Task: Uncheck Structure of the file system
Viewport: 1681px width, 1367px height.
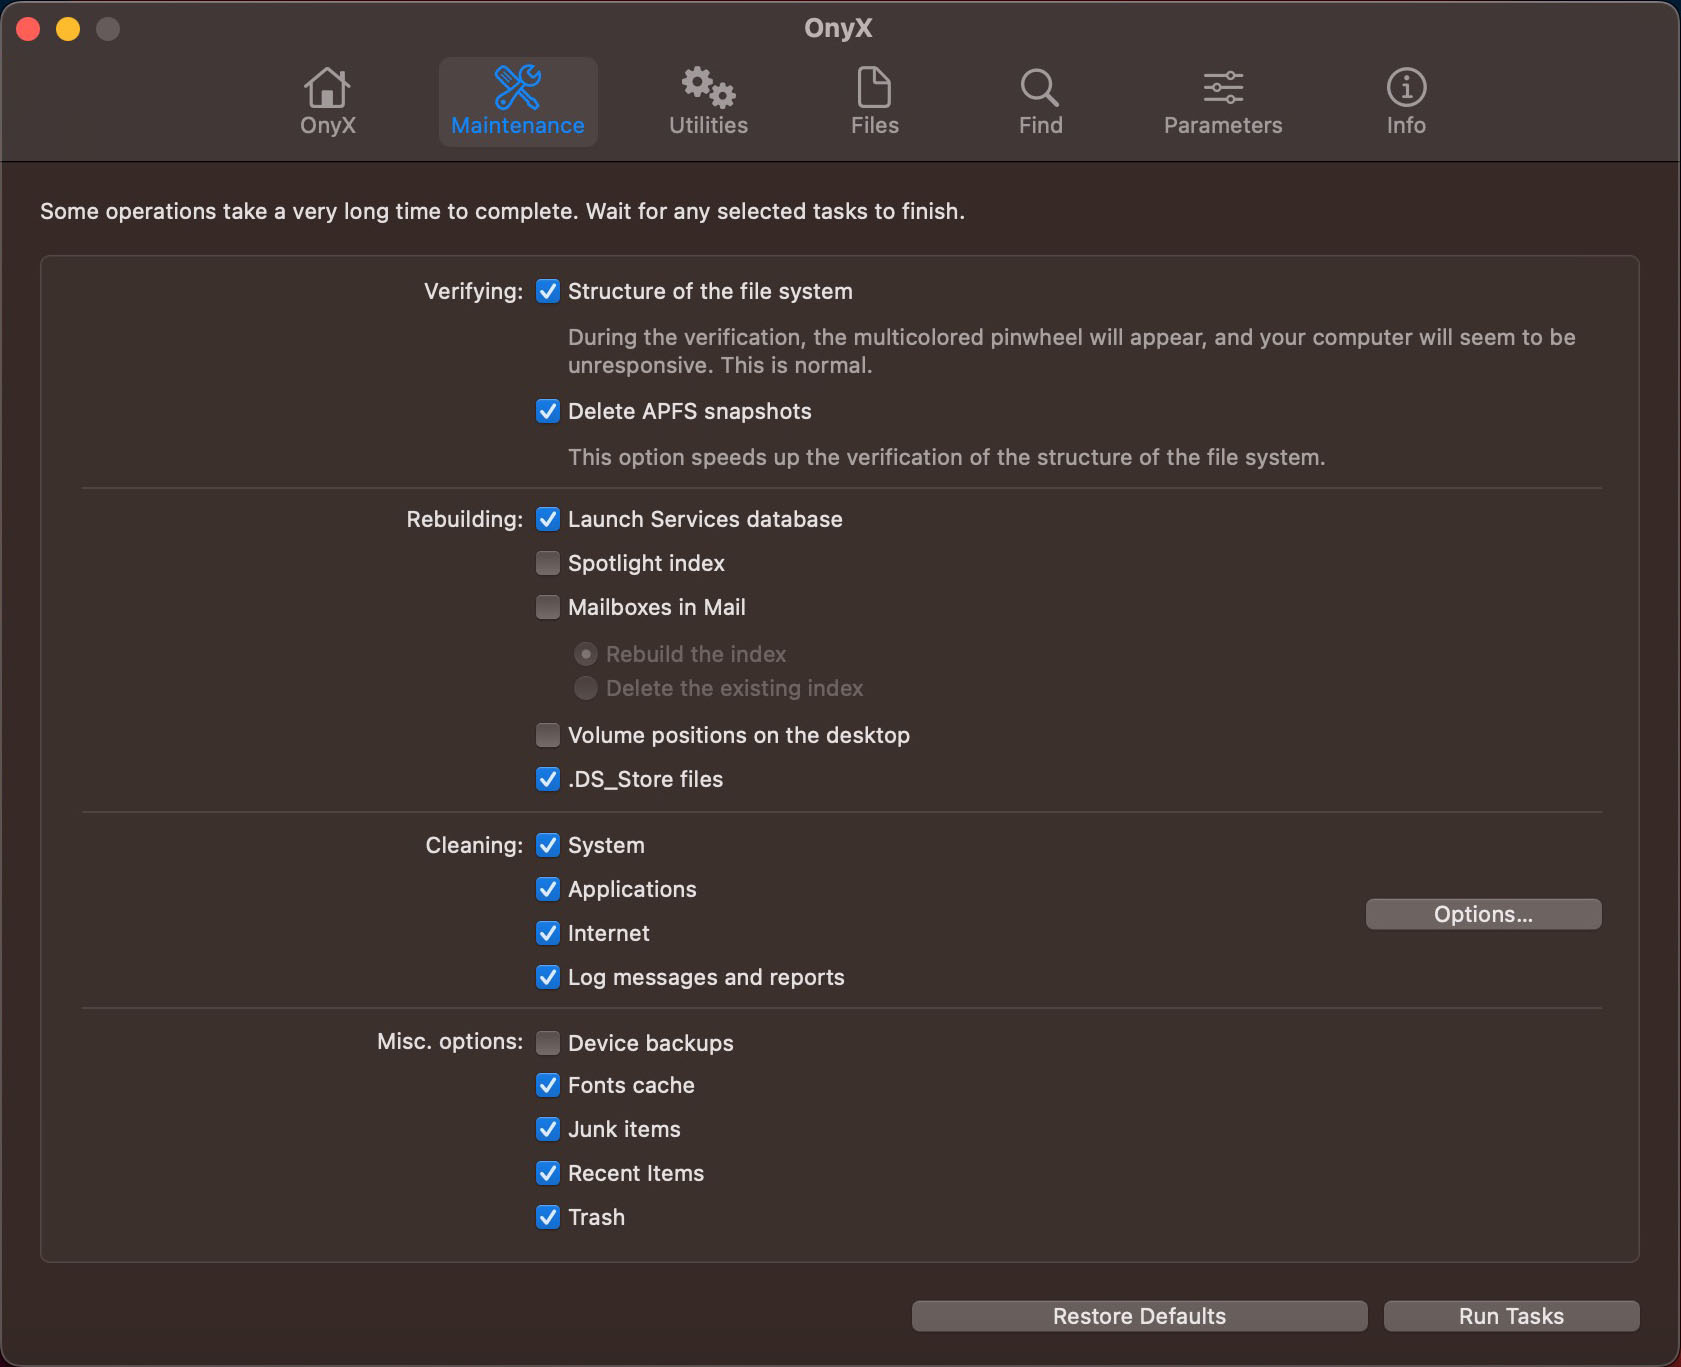Action: tap(548, 291)
